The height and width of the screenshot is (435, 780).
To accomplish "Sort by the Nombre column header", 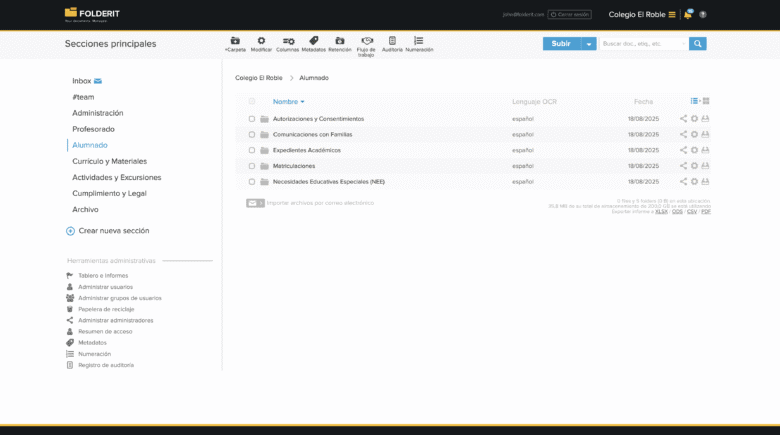I will 287,102.
